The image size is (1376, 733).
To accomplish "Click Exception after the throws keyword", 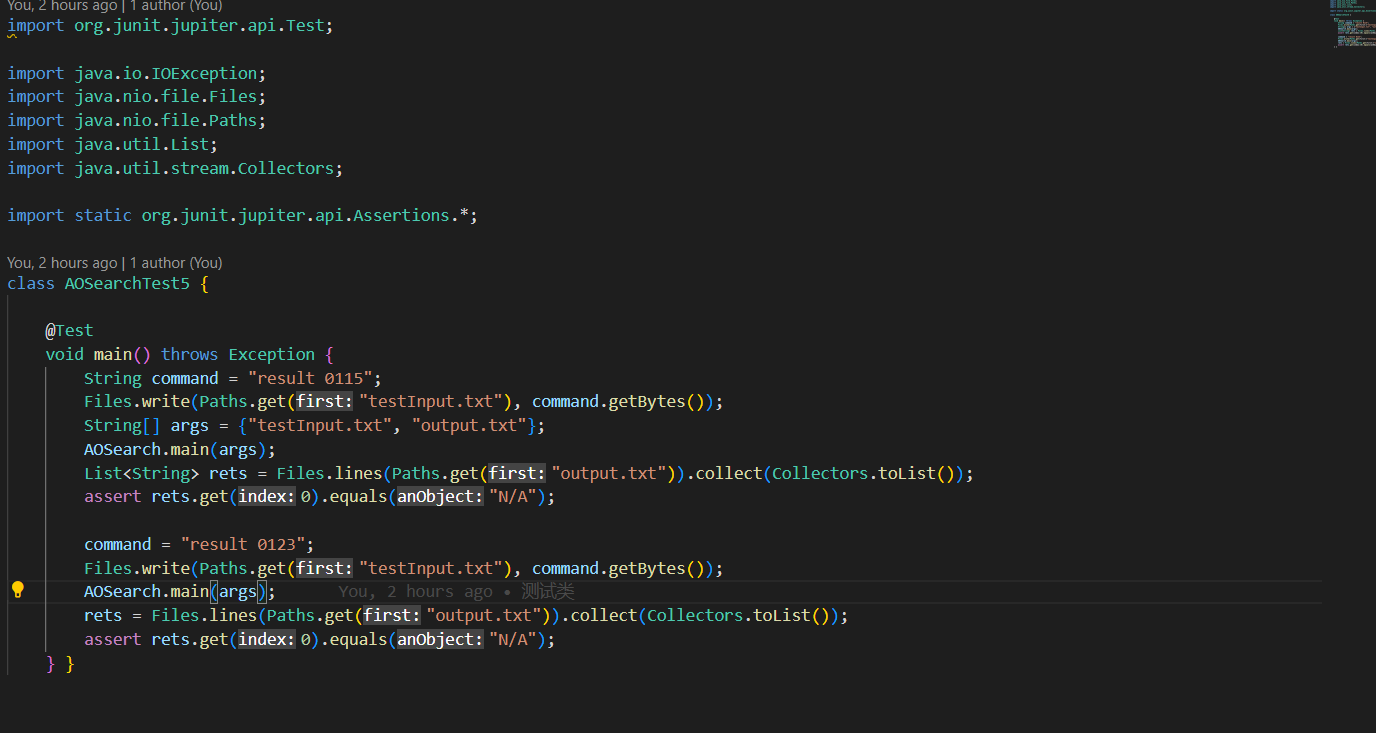I will point(271,354).
